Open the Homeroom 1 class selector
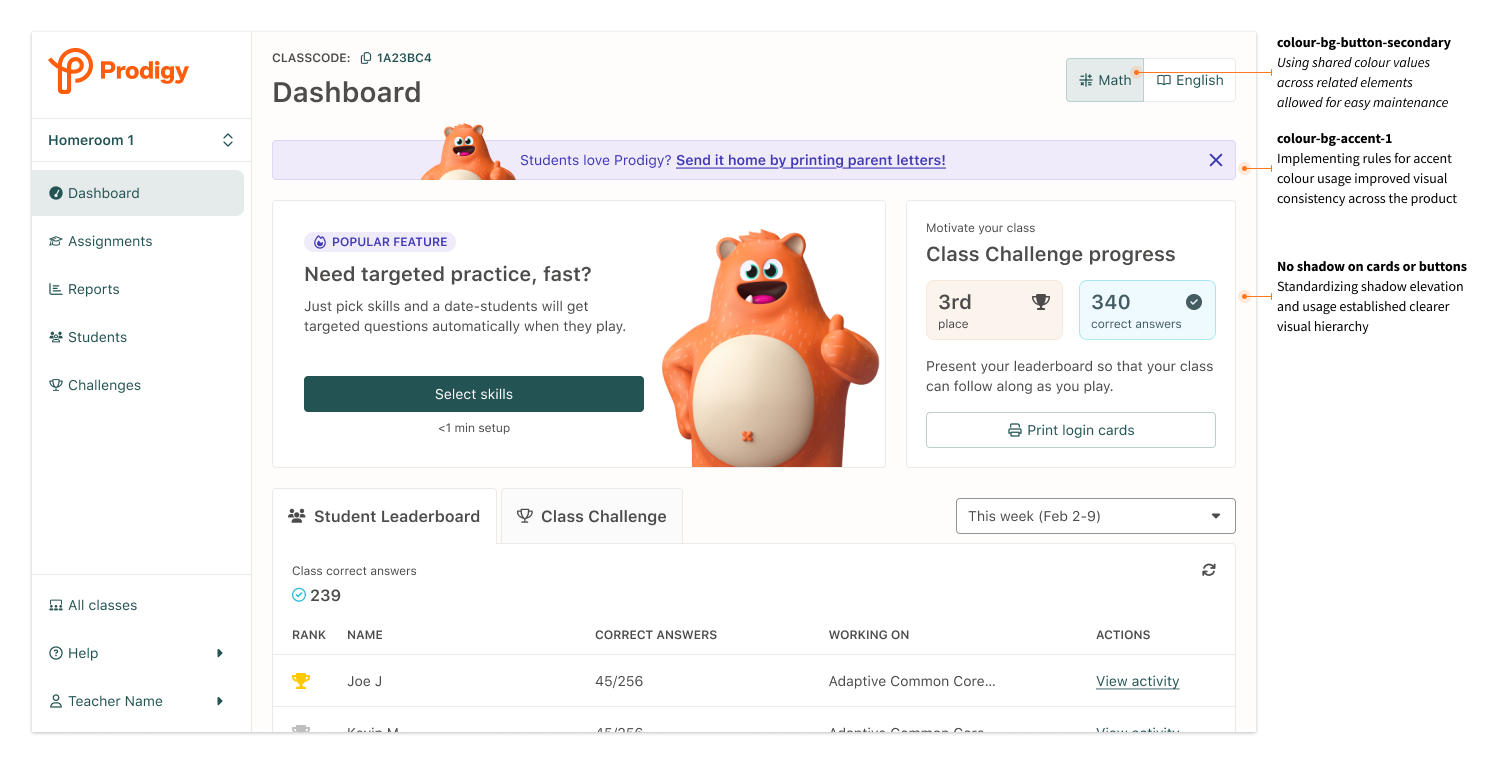Screen dimensions: 1499x764 (141, 140)
